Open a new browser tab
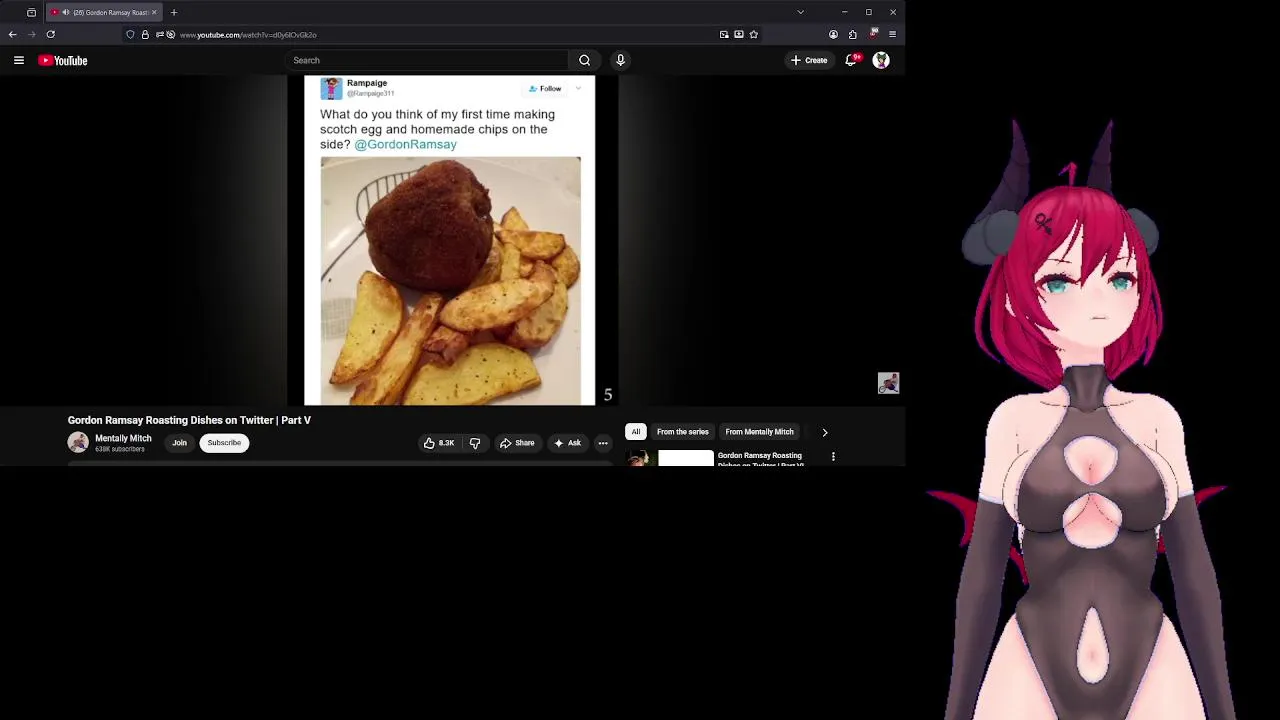The width and height of the screenshot is (1280, 720). click(174, 12)
